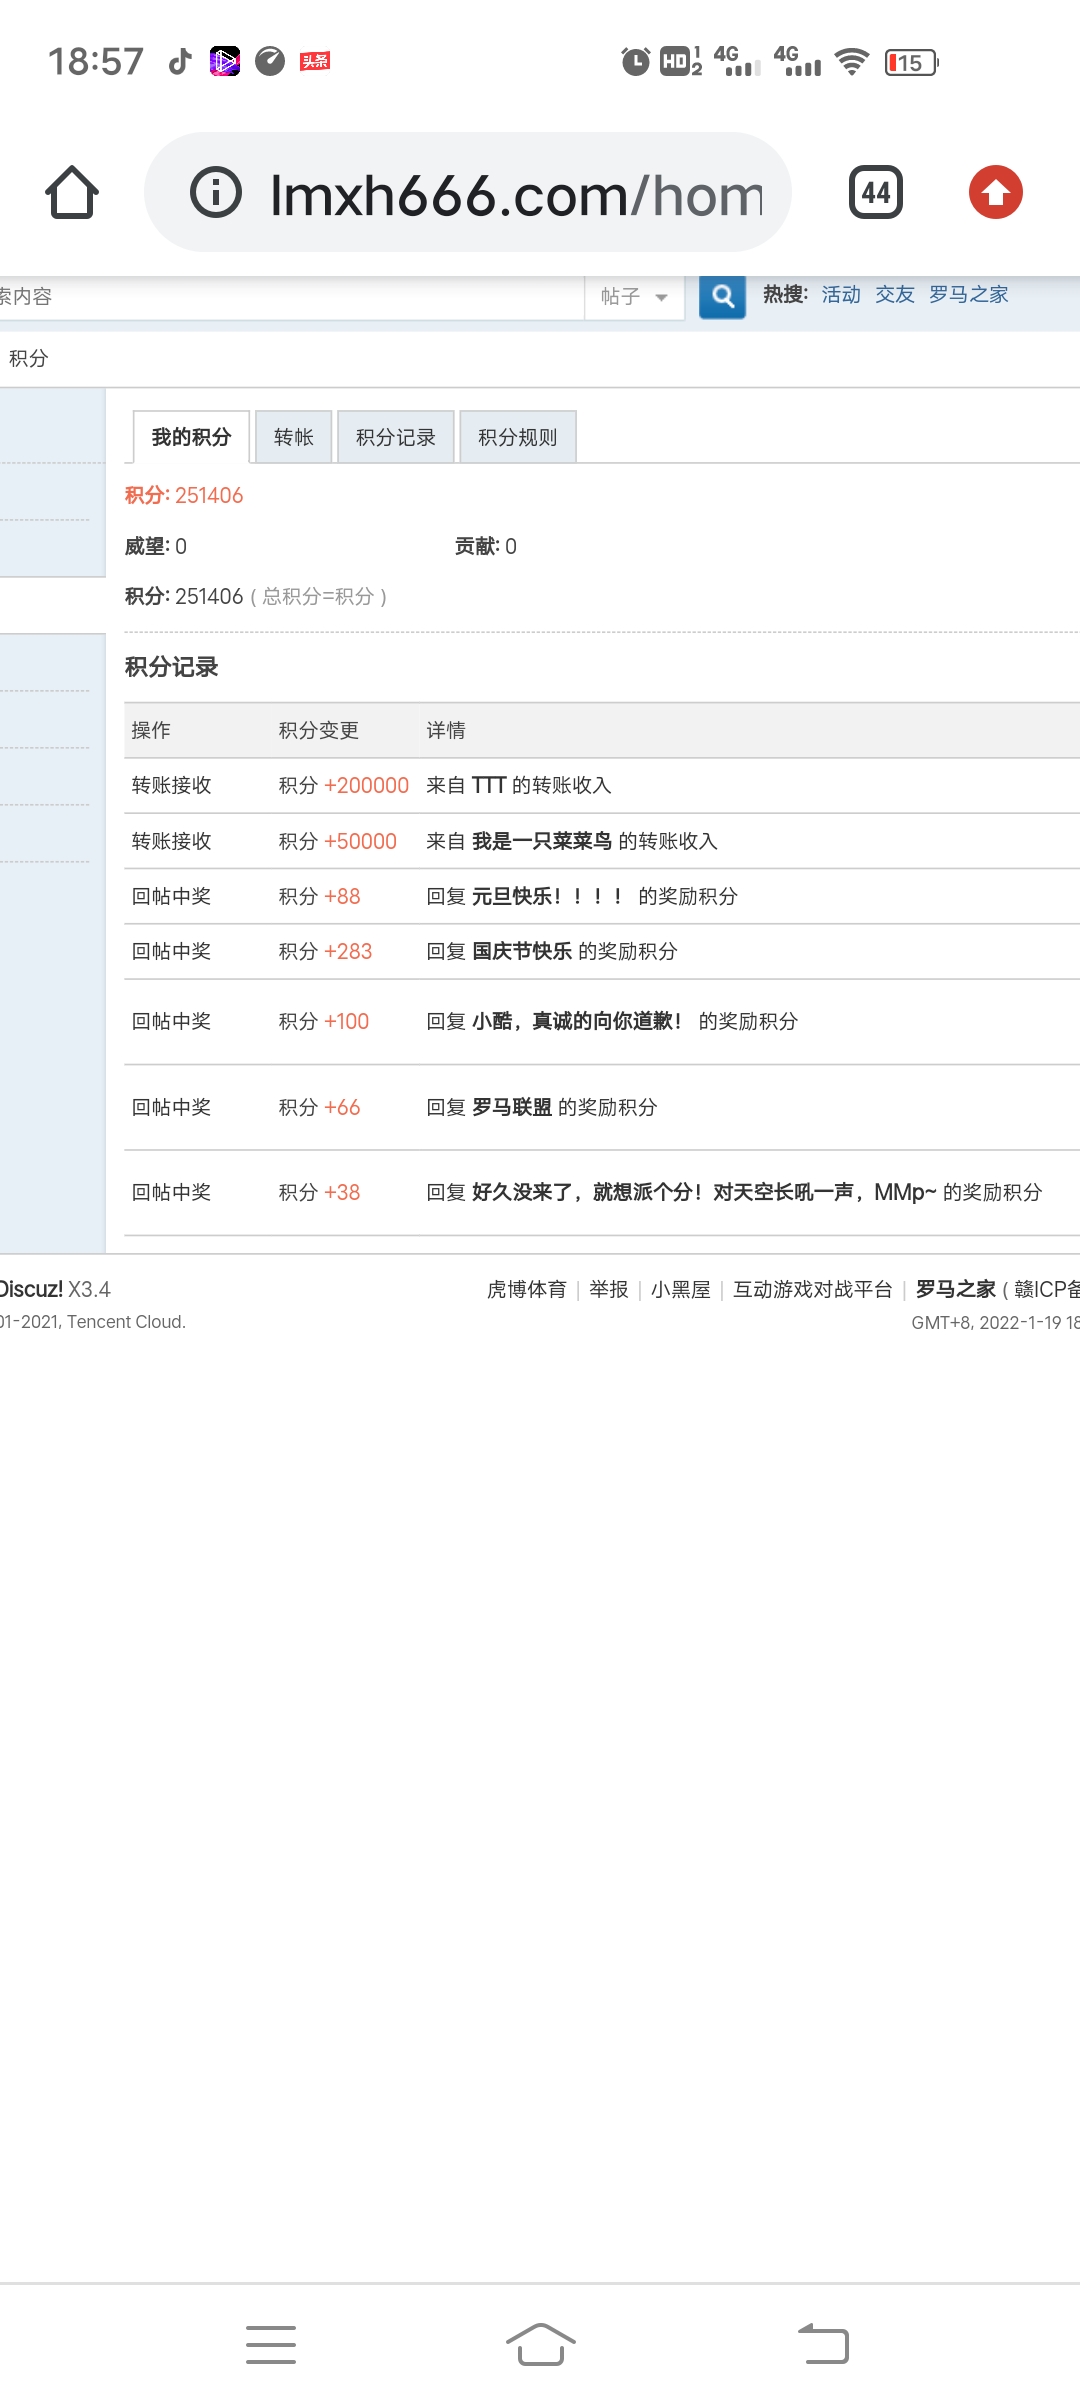Open user TTT profile link
Viewport: 1080px width, 2408px height.
[488, 786]
